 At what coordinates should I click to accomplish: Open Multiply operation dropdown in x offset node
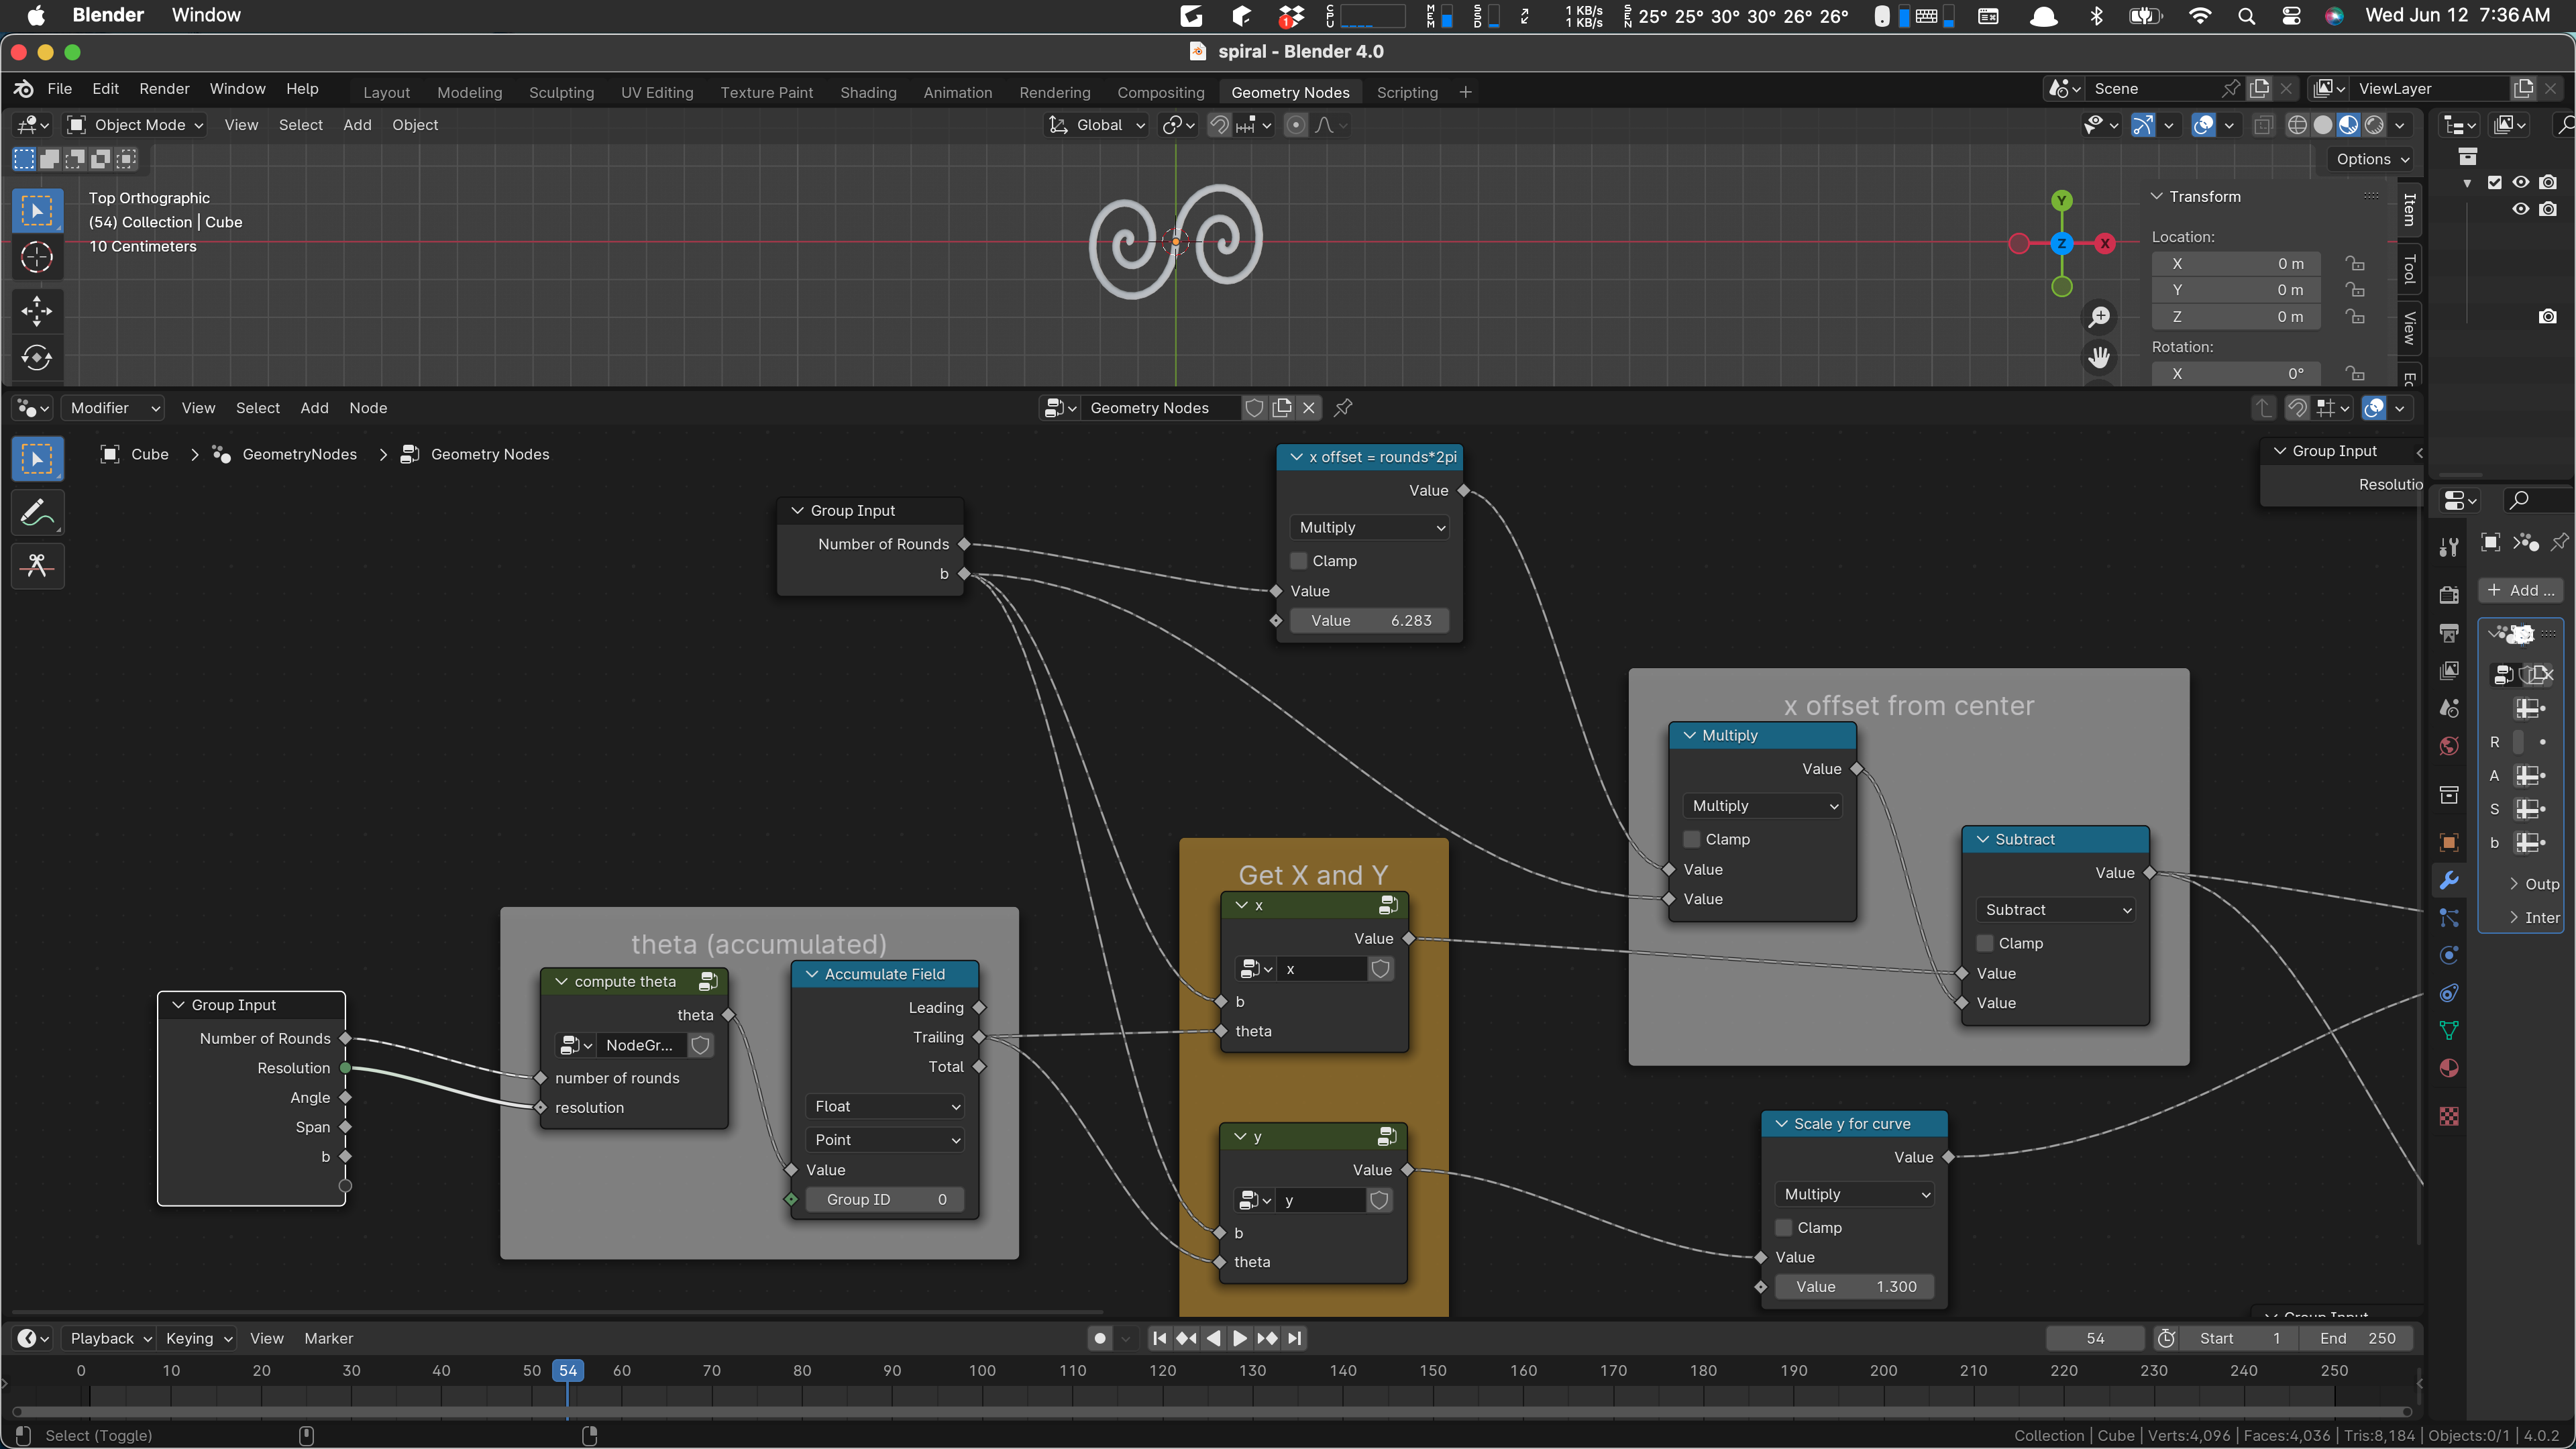(x=1370, y=527)
